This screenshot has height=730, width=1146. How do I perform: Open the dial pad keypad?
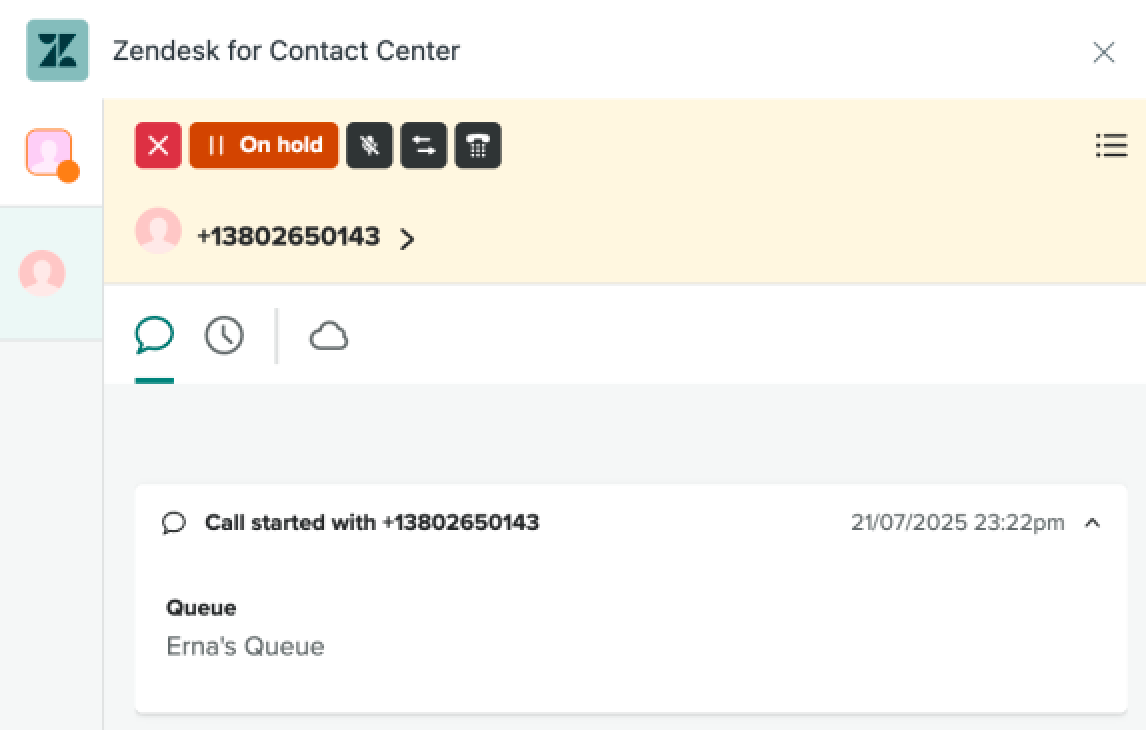[x=478, y=146]
